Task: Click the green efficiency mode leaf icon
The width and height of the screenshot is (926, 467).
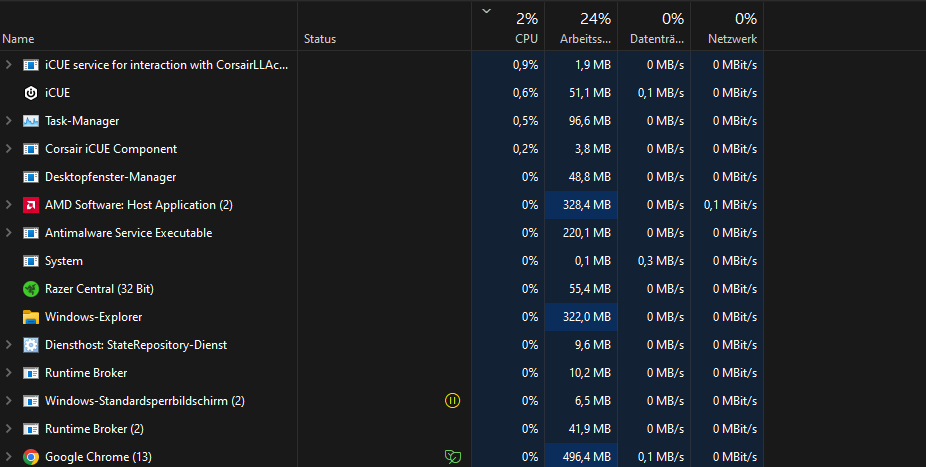Action: (x=452, y=457)
